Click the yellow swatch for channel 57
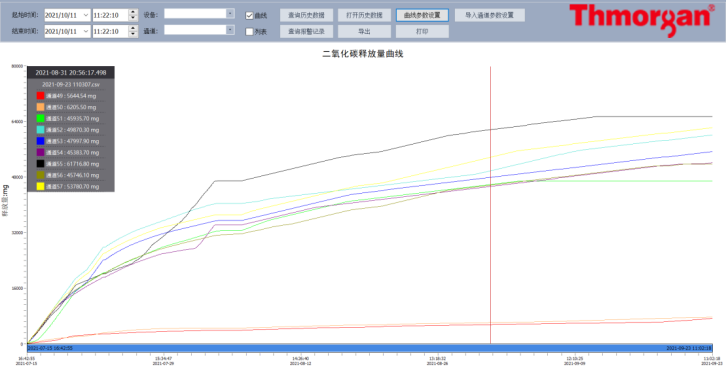Screen dimensions: 727x371 40,186
